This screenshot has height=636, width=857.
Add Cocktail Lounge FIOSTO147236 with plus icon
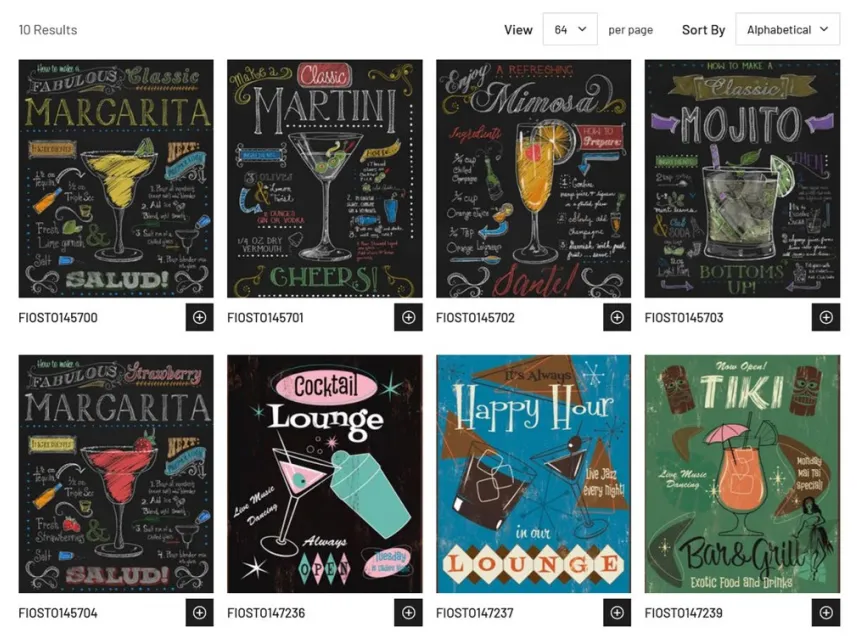pyautogui.click(x=408, y=613)
